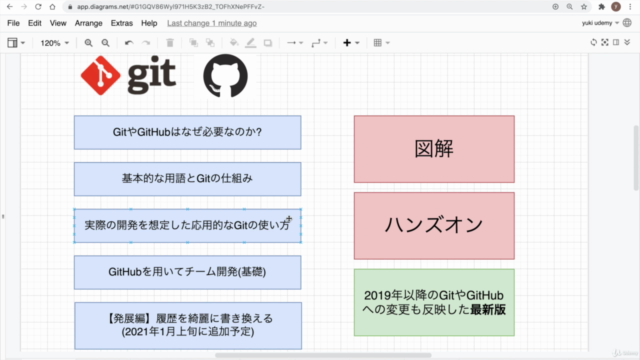Open the connection arrow style dropdown
Viewport: 640px width, 360px height.
click(x=295, y=43)
